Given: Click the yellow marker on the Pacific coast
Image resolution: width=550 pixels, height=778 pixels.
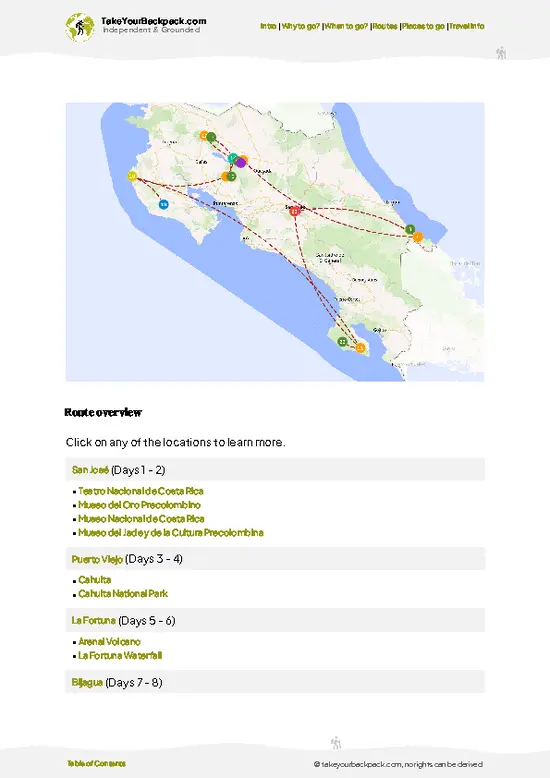Looking at the screenshot, I should point(132,176).
